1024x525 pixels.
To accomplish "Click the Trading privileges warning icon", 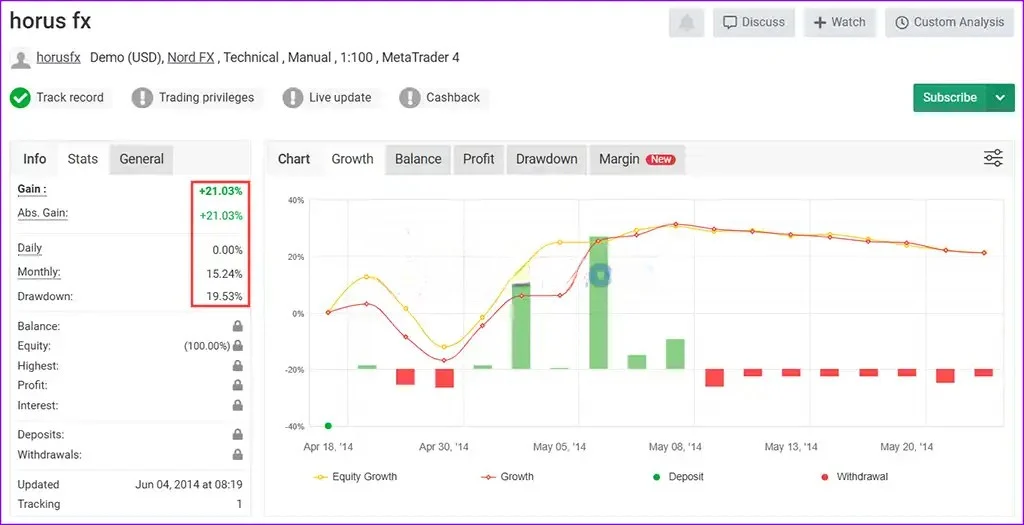I will pos(142,98).
